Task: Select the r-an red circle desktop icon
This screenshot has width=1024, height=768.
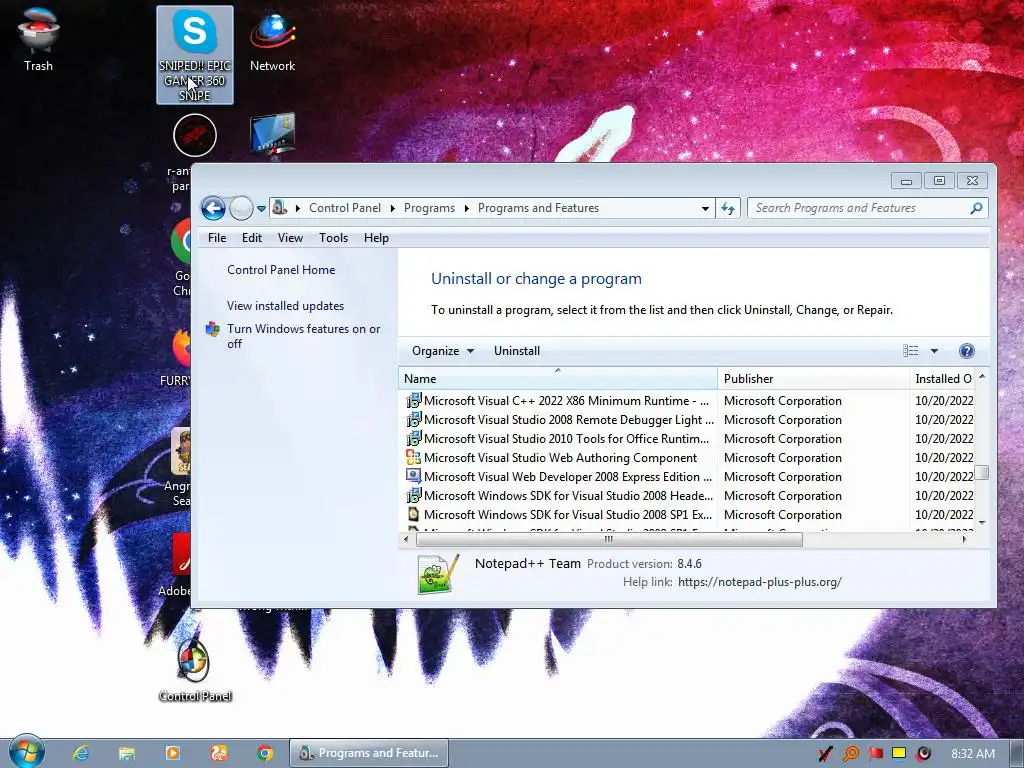Action: (195, 135)
